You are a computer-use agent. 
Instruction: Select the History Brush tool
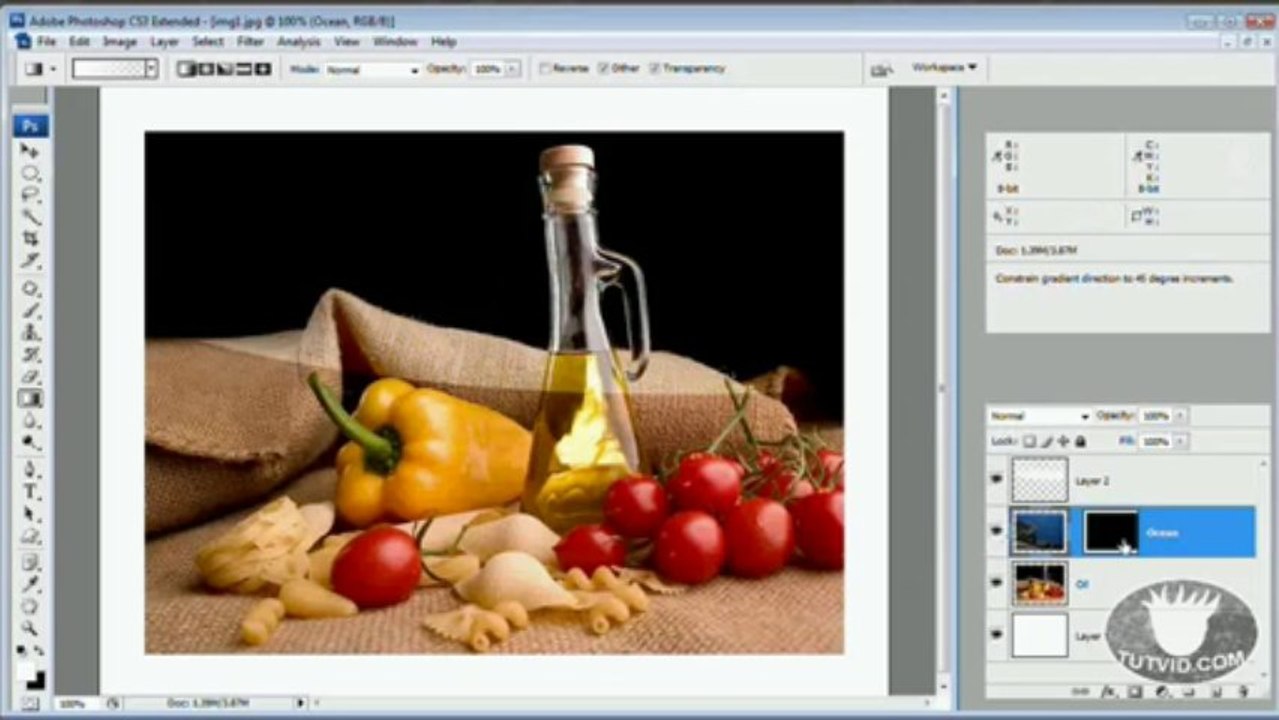(31, 354)
